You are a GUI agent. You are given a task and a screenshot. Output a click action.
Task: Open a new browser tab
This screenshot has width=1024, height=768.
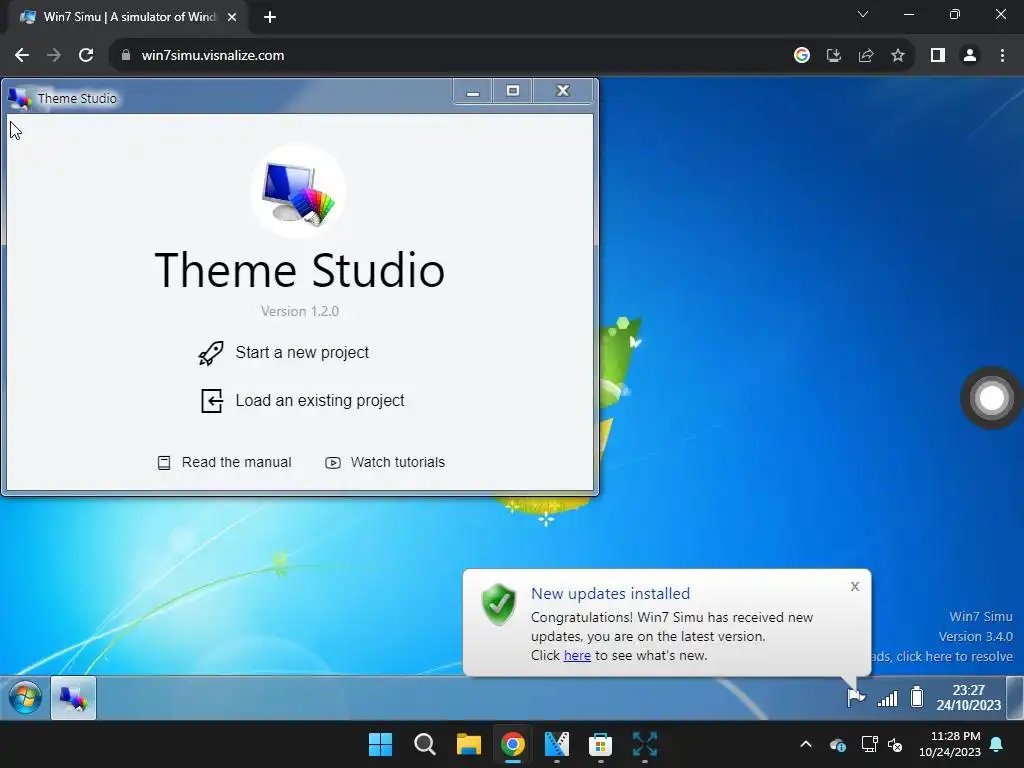click(270, 18)
